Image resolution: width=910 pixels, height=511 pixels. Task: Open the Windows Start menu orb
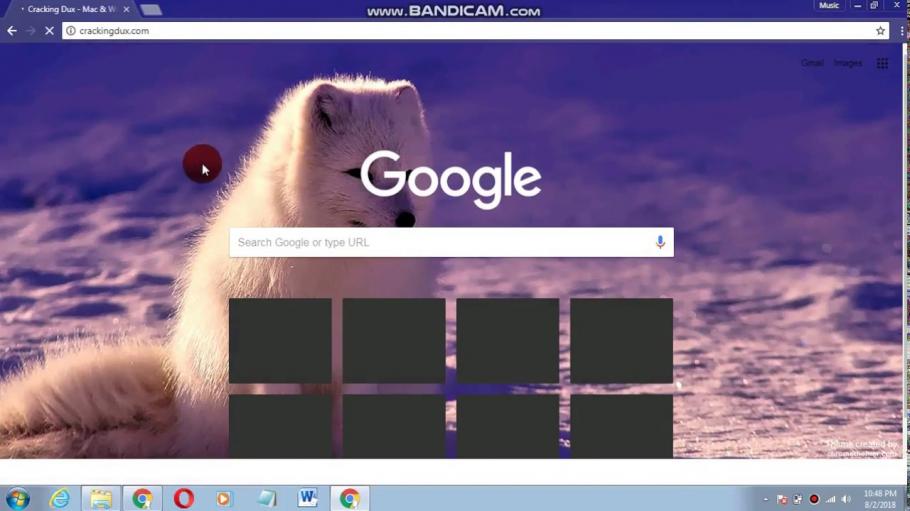click(18, 499)
